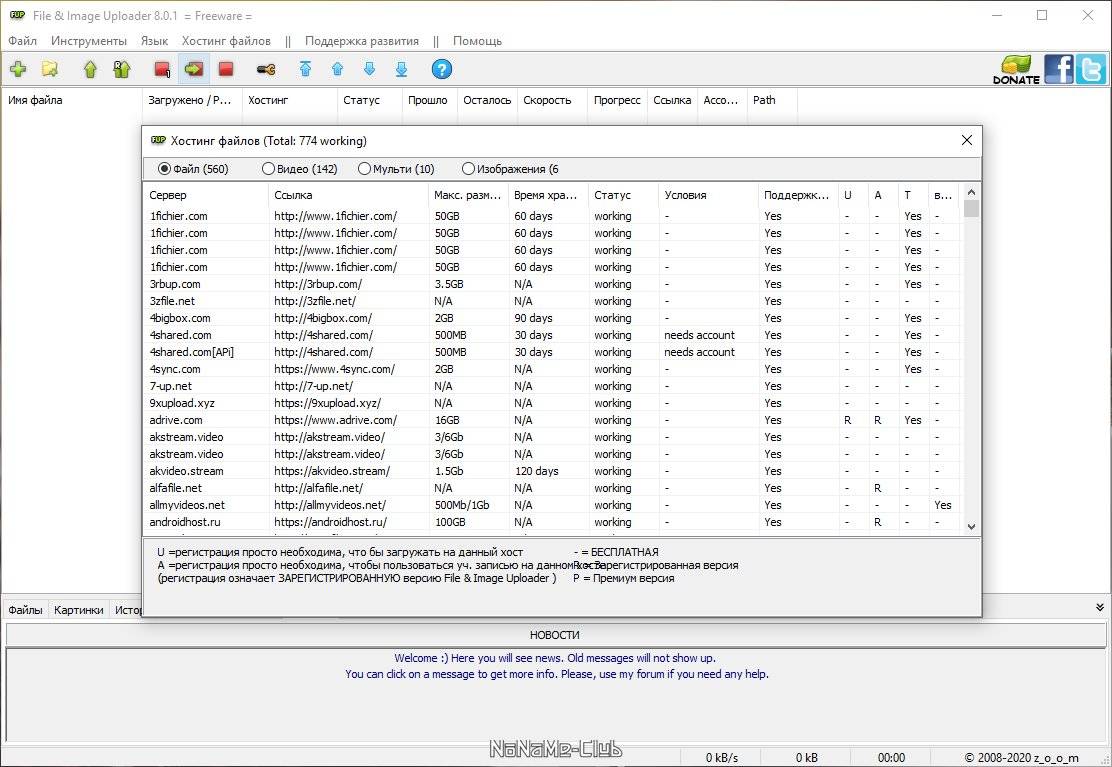Click the add folder icon
The image size is (1112, 767).
click(x=50, y=69)
